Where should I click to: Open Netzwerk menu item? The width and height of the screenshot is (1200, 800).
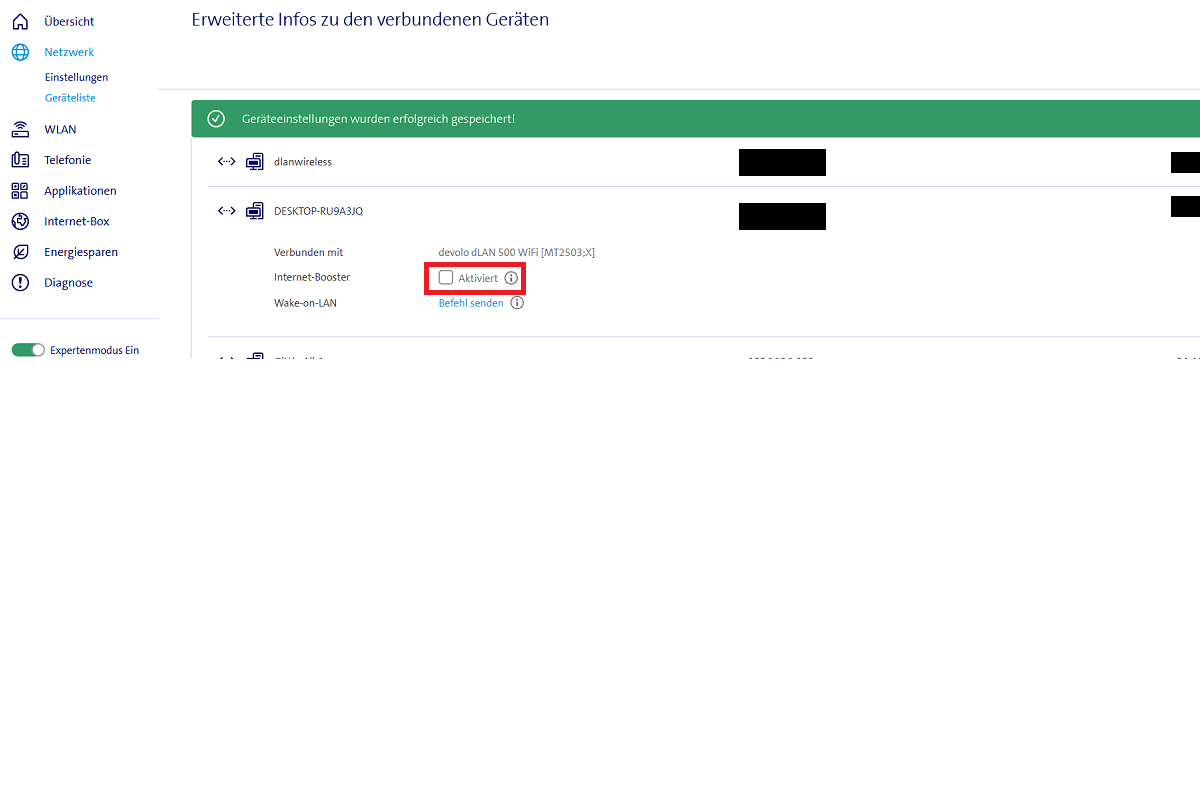[x=69, y=52]
